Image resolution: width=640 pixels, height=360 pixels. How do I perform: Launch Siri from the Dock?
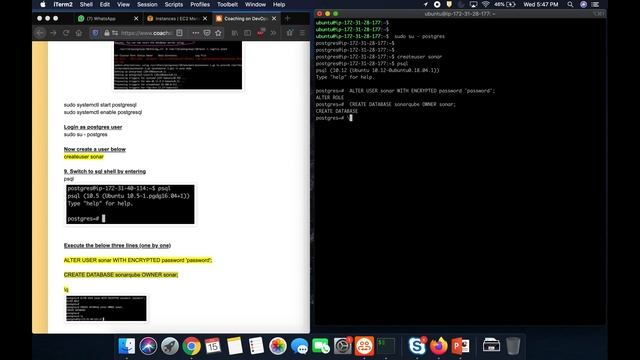(x=148, y=346)
